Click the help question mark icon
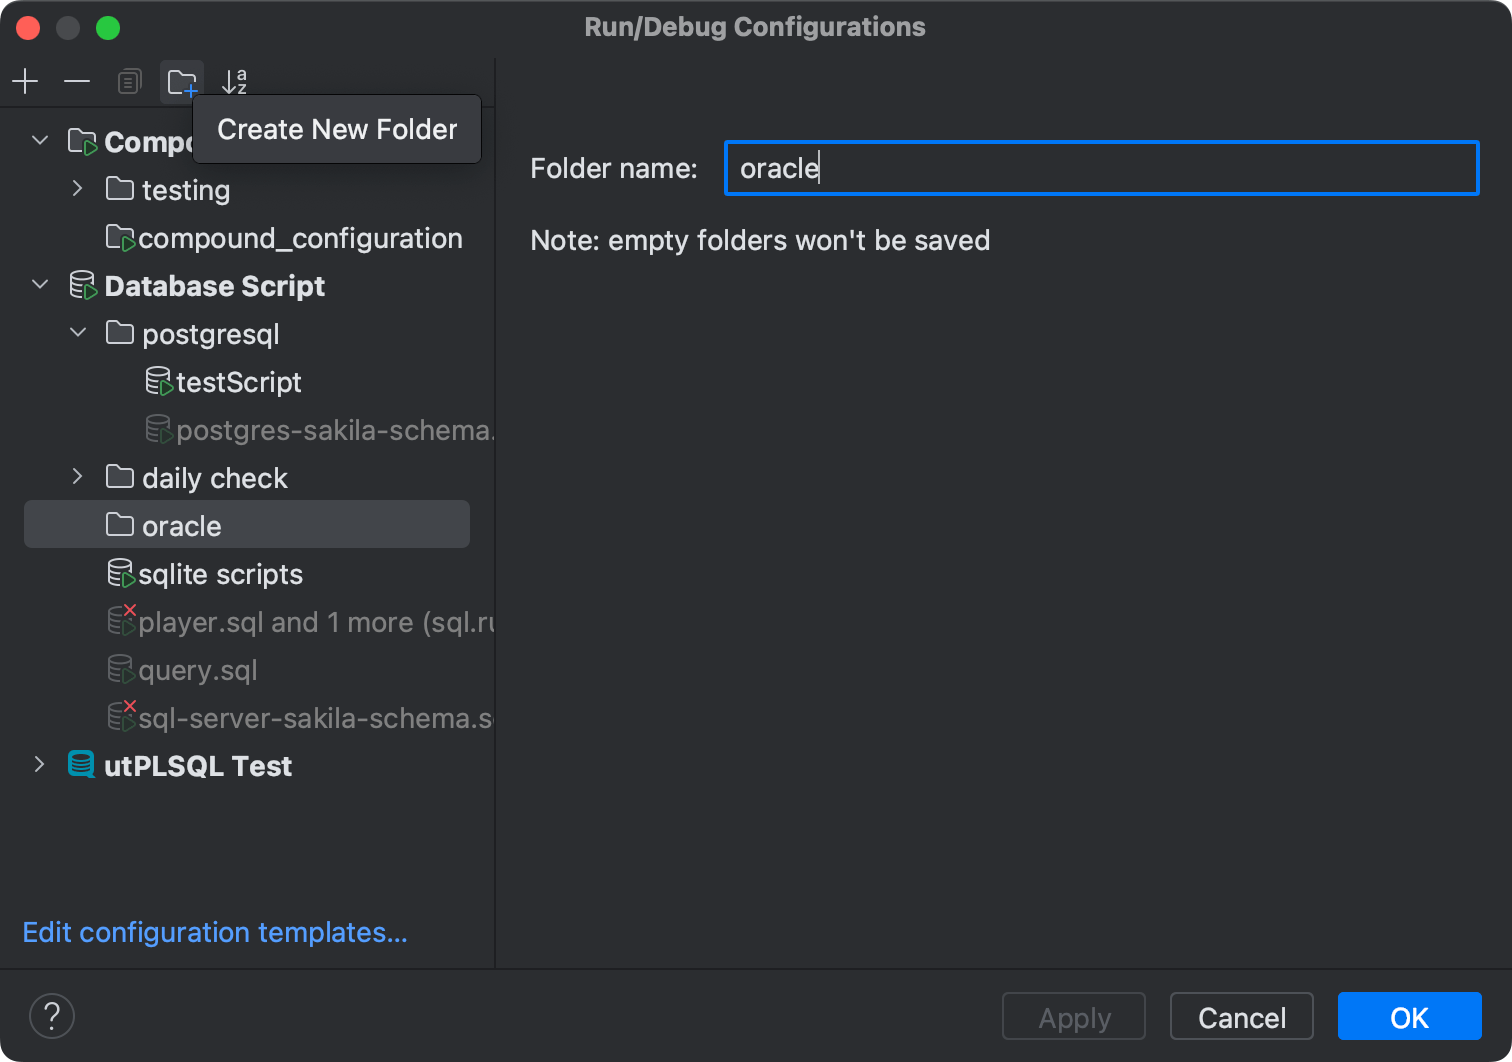Viewport: 1512px width, 1062px height. pyautogui.click(x=52, y=1016)
